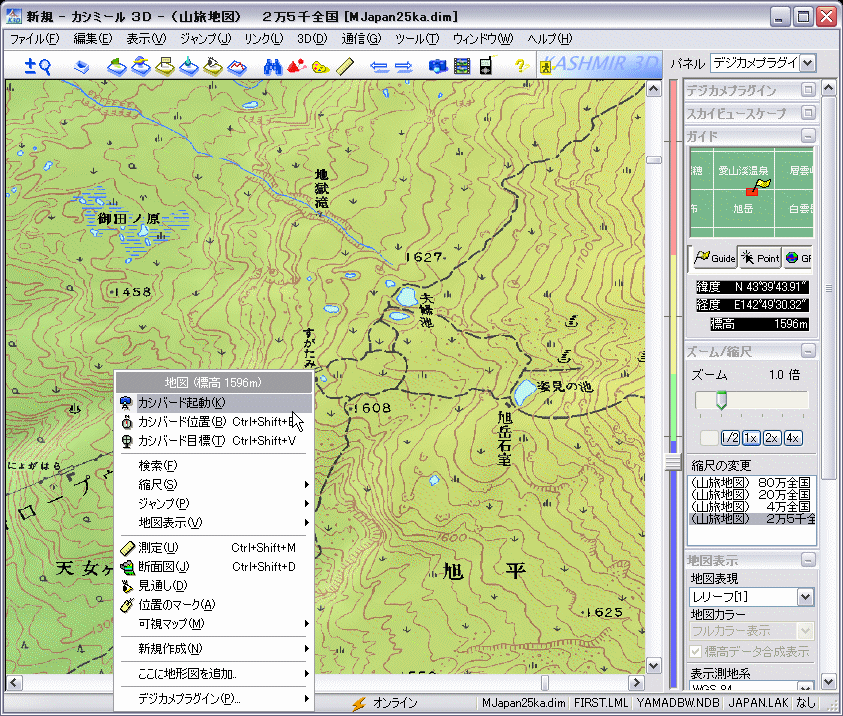843x716 pixels.
Task: Click the map icon with yellow arrow
Action: [x=141, y=66]
